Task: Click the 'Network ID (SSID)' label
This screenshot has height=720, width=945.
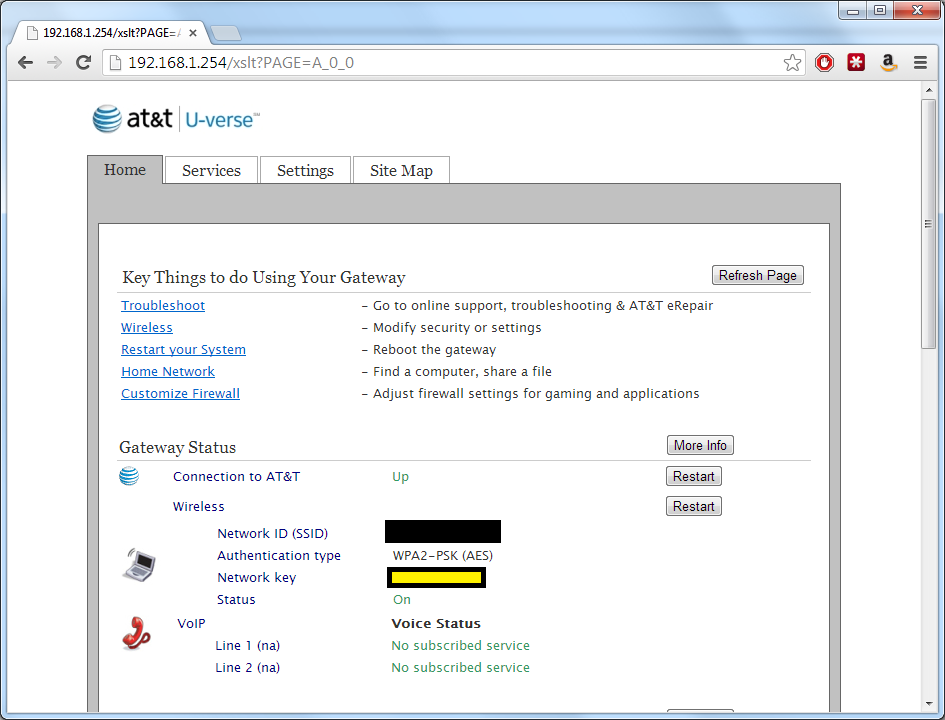Action: tap(272, 534)
